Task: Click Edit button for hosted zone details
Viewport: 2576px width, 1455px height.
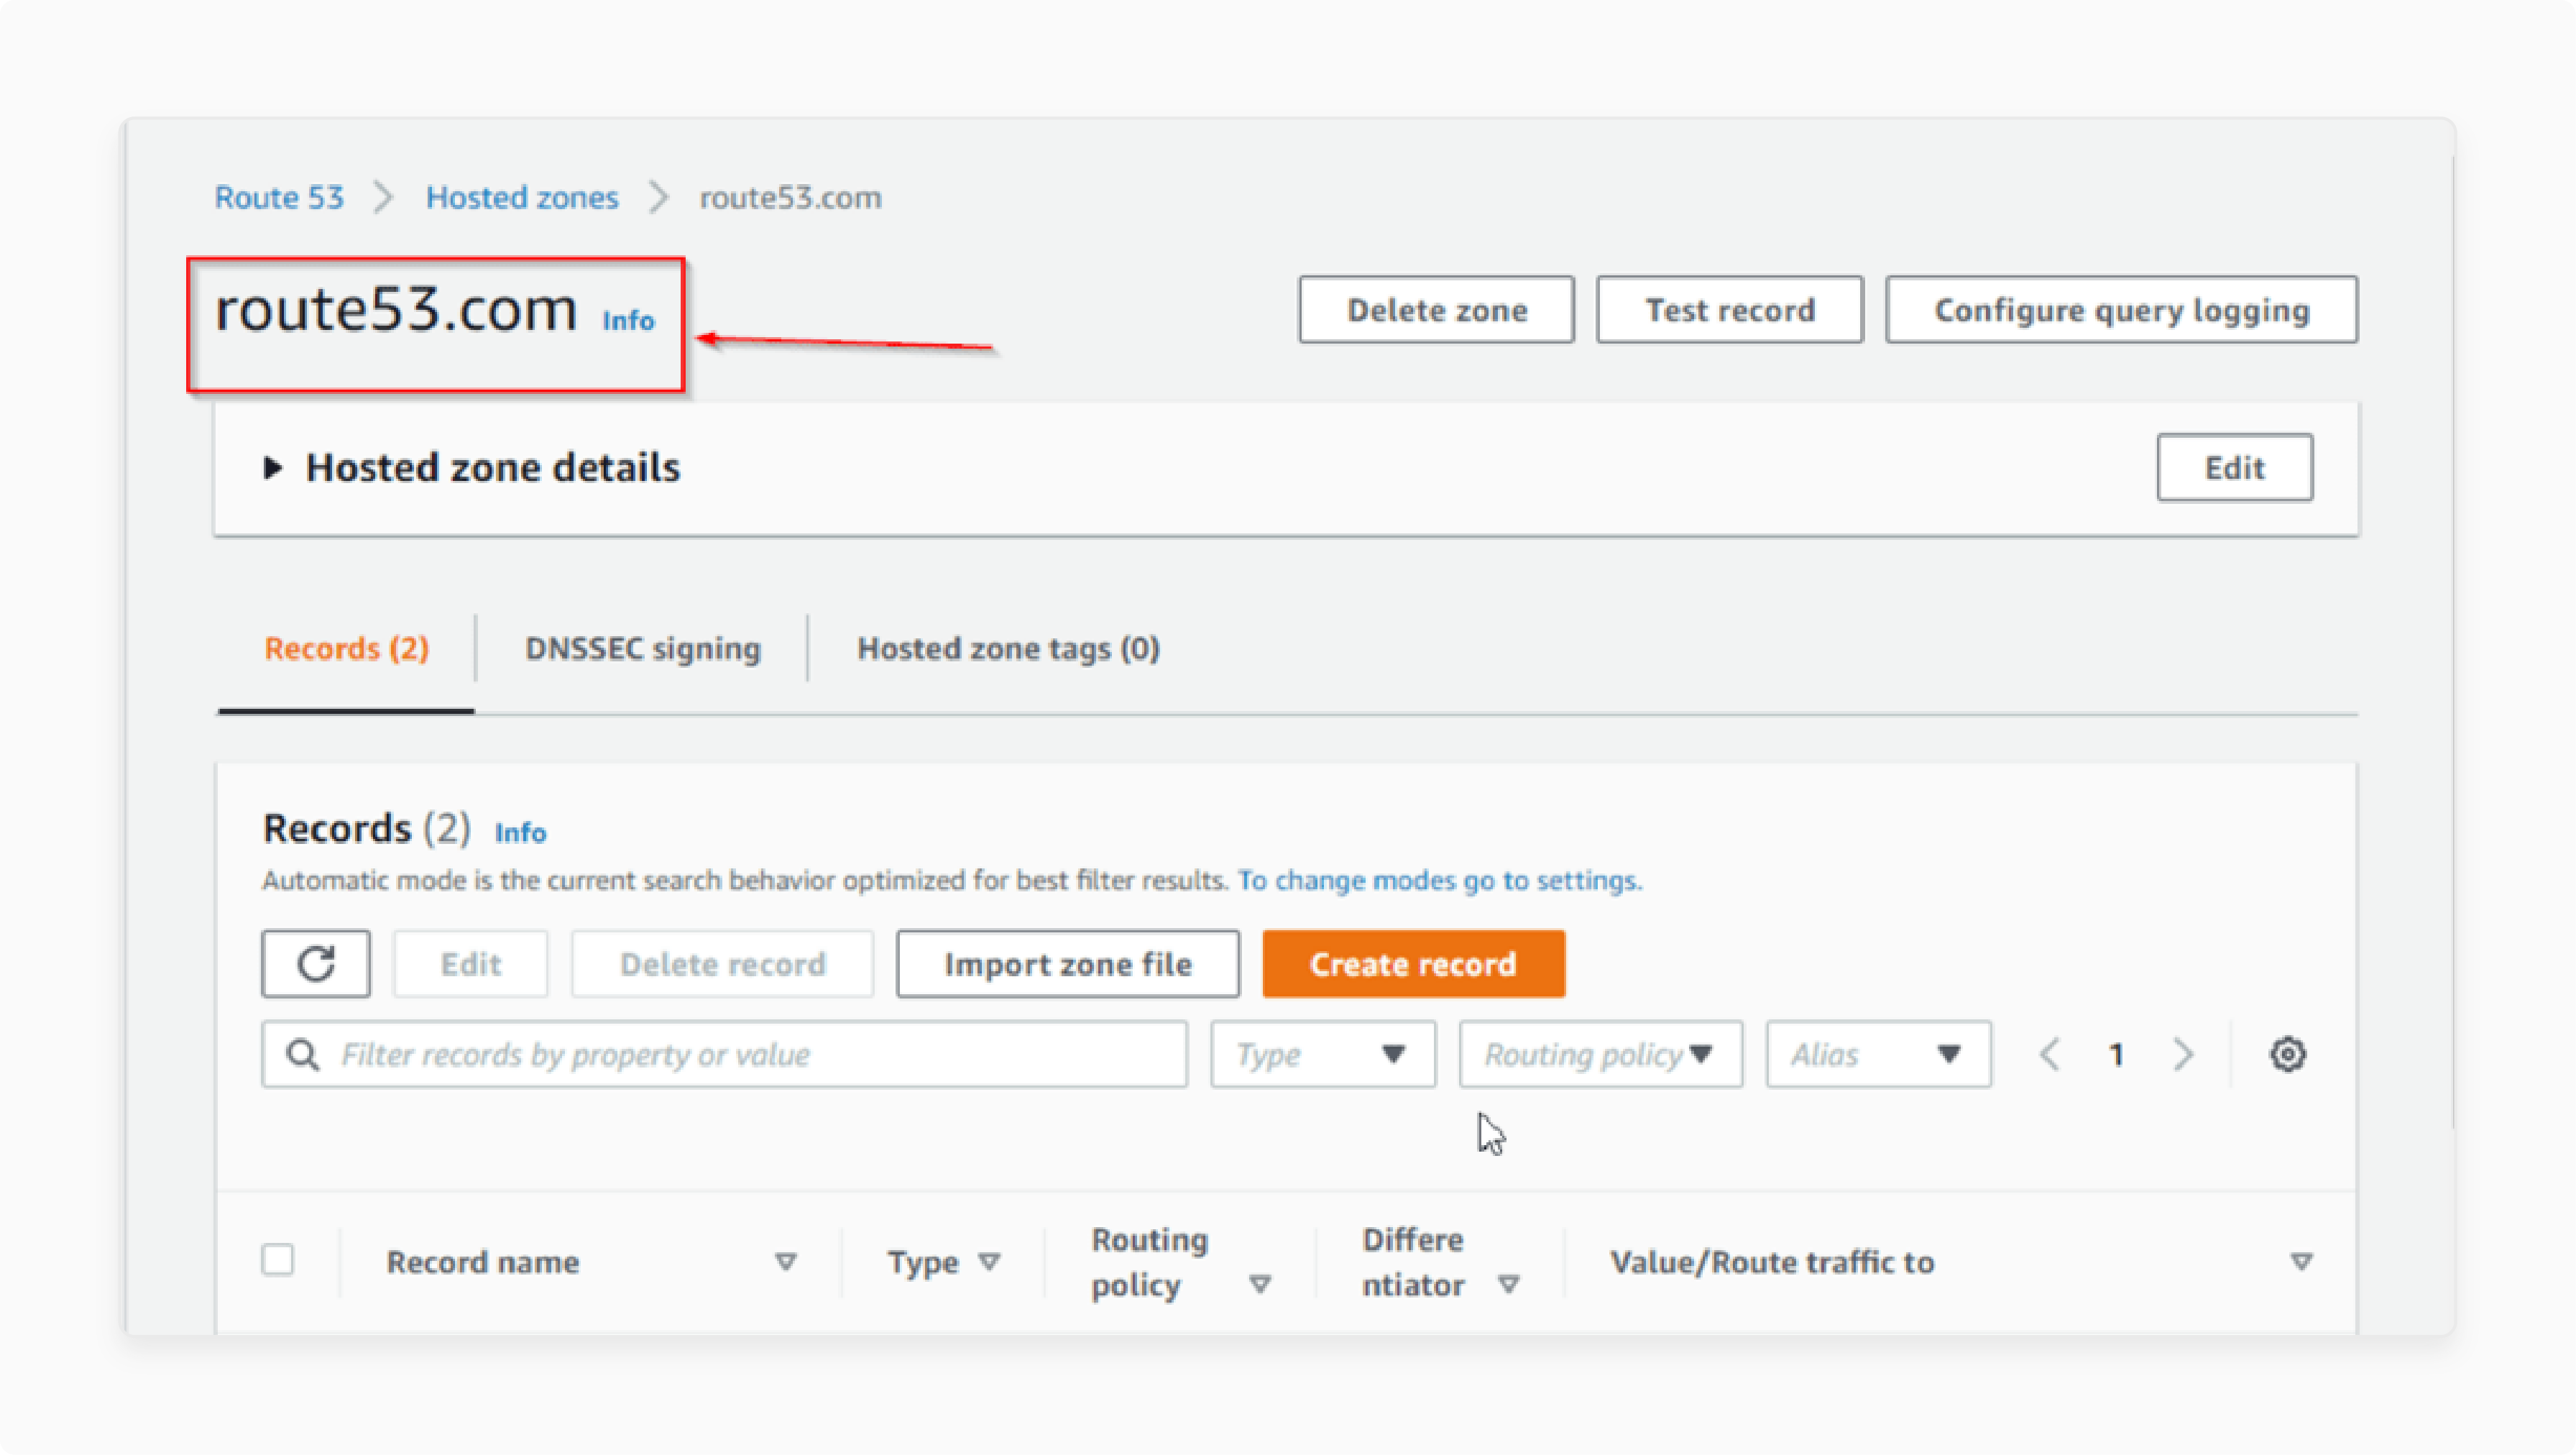Action: click(2234, 467)
